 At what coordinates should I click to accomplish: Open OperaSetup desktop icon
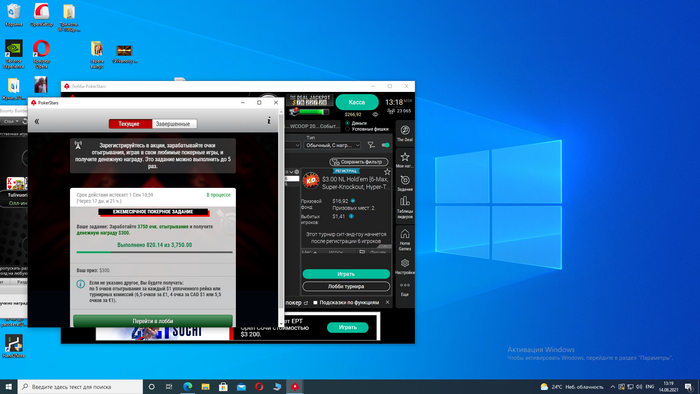tap(42, 15)
